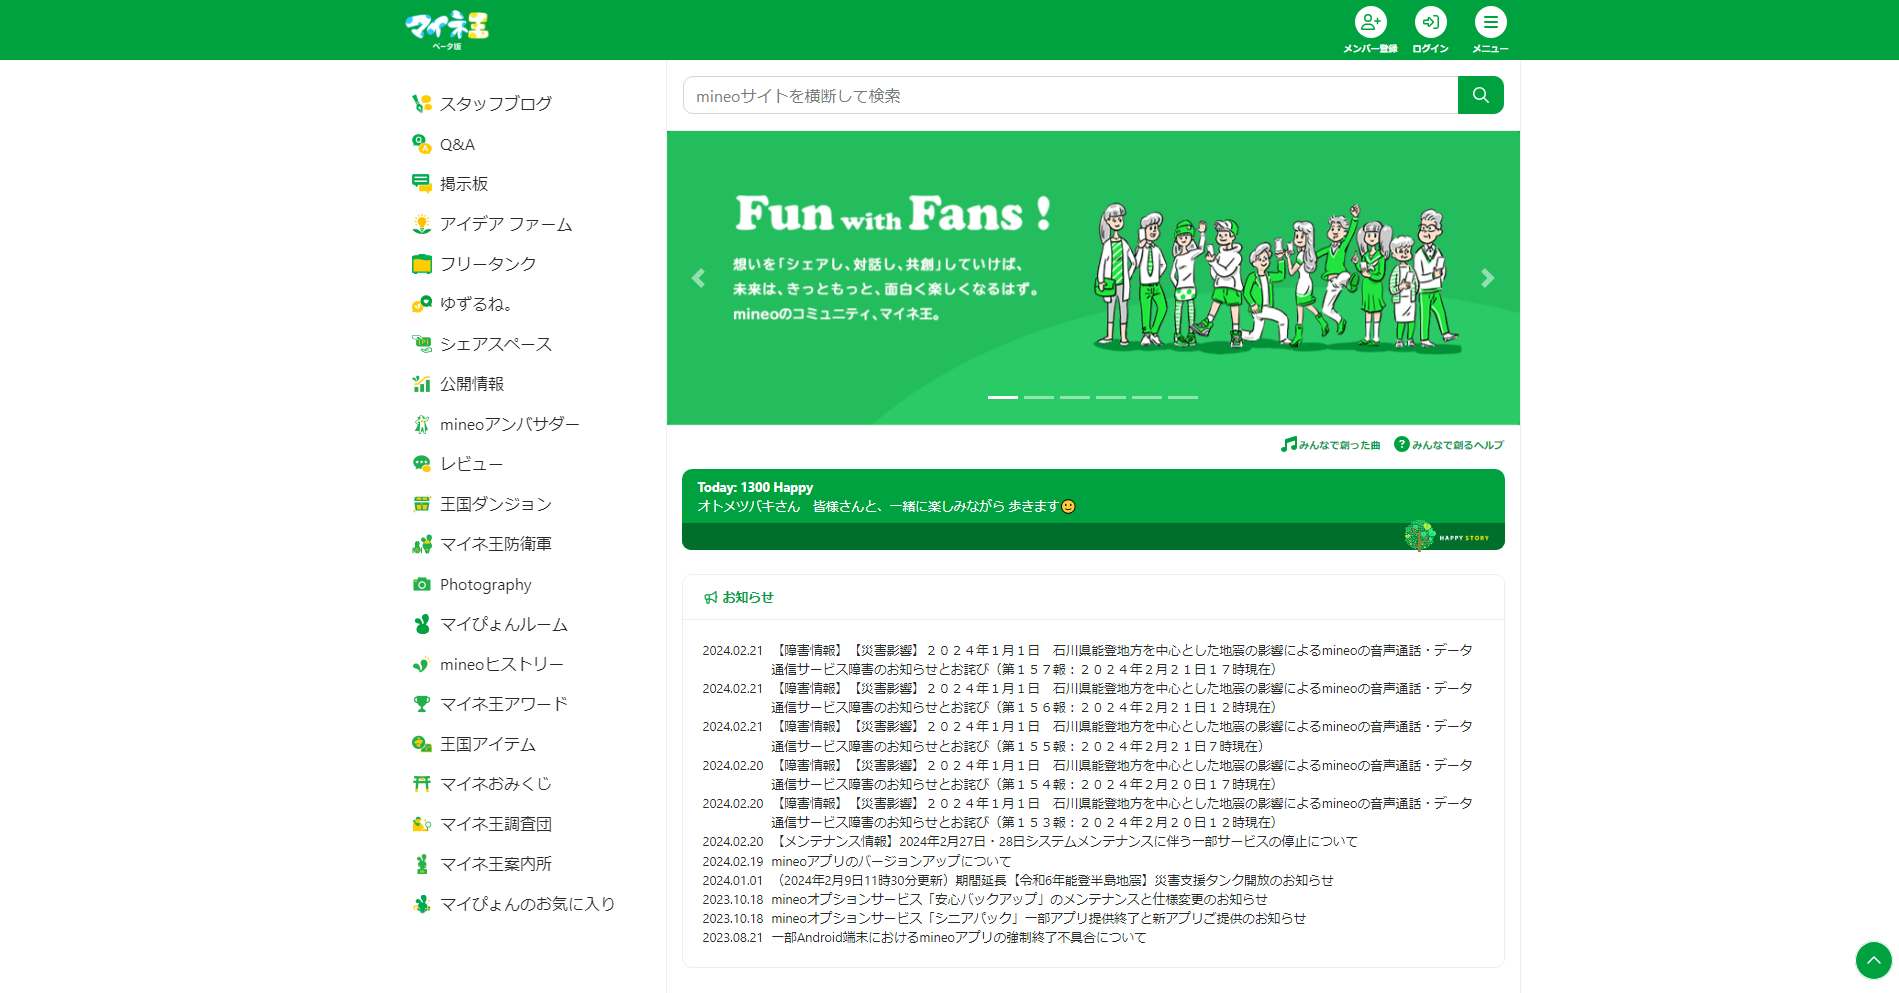Click the アイデアファーム lightbulb icon

click(422, 224)
